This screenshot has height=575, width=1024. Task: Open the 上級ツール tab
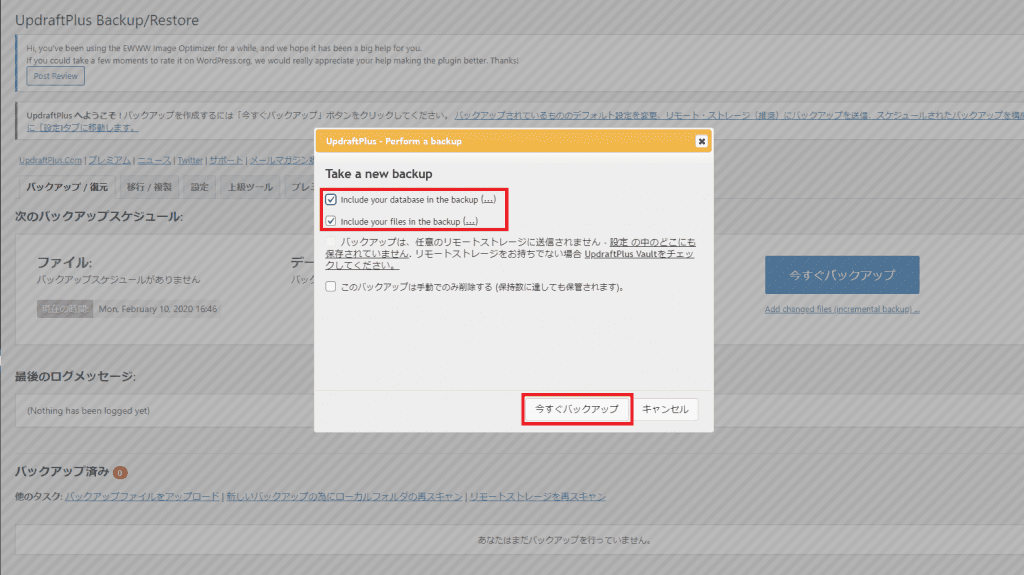250,187
